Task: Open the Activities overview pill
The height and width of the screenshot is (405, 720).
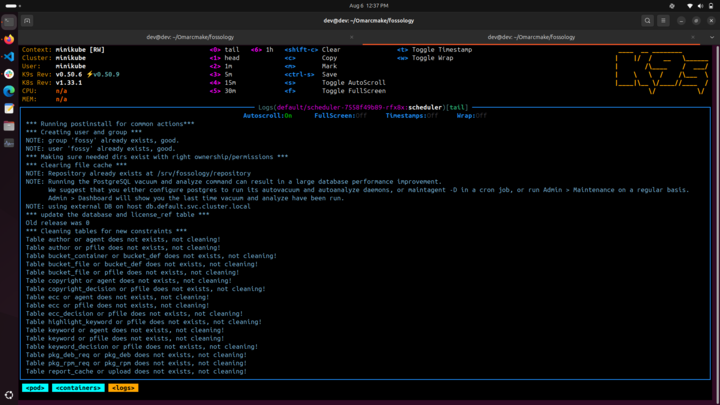Action: click(x=13, y=6)
